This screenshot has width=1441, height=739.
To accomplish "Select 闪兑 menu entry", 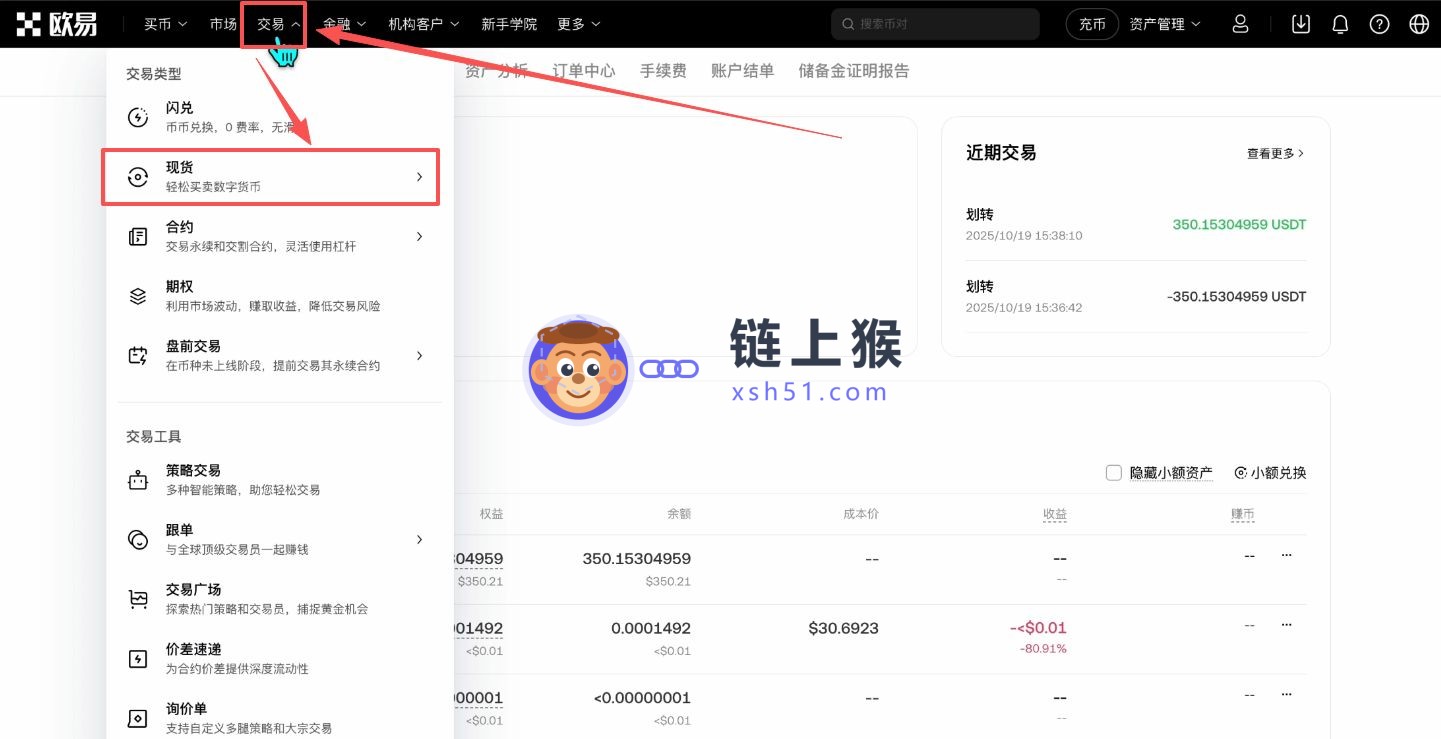I will coord(280,117).
